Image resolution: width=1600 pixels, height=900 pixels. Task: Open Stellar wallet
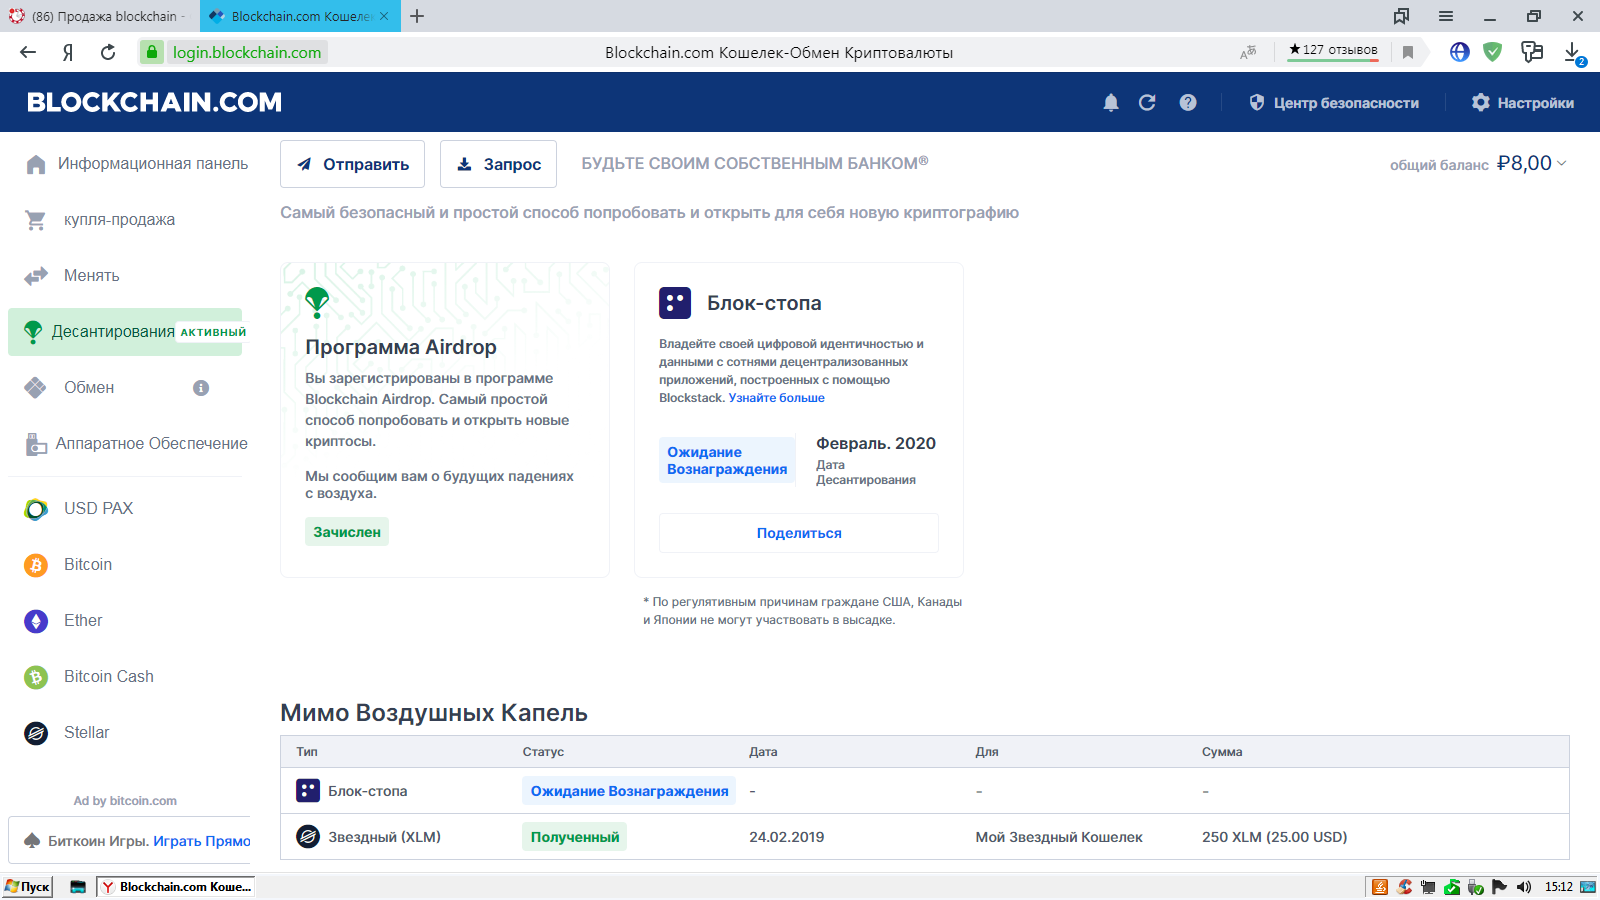coord(67,733)
